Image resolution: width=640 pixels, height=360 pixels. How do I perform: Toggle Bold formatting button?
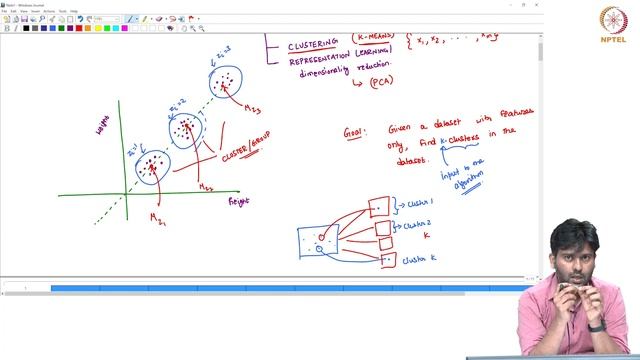7,28
